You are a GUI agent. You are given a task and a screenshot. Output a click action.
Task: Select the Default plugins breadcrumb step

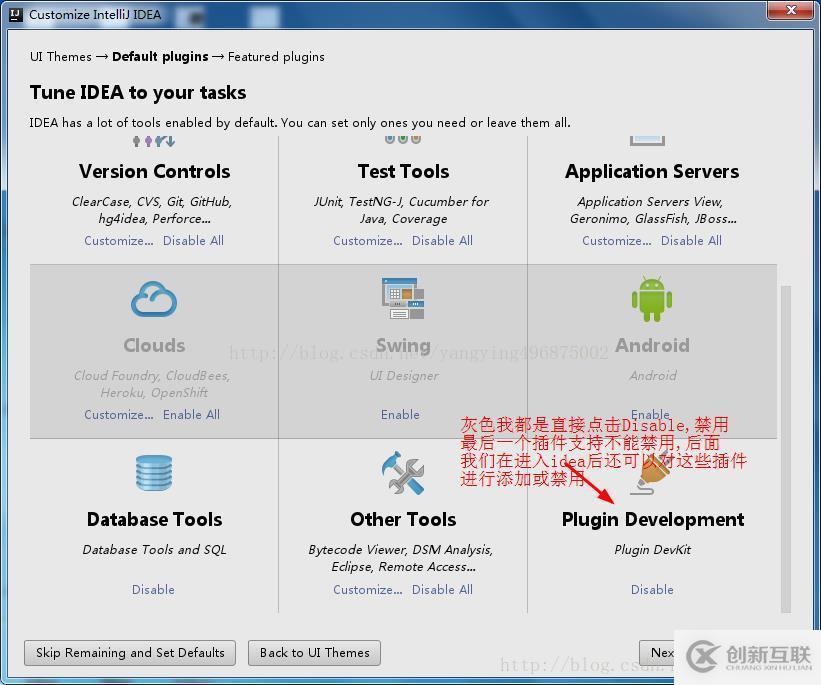point(160,57)
